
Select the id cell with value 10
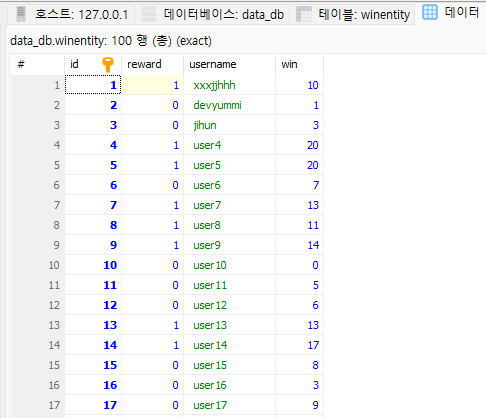coord(93,265)
